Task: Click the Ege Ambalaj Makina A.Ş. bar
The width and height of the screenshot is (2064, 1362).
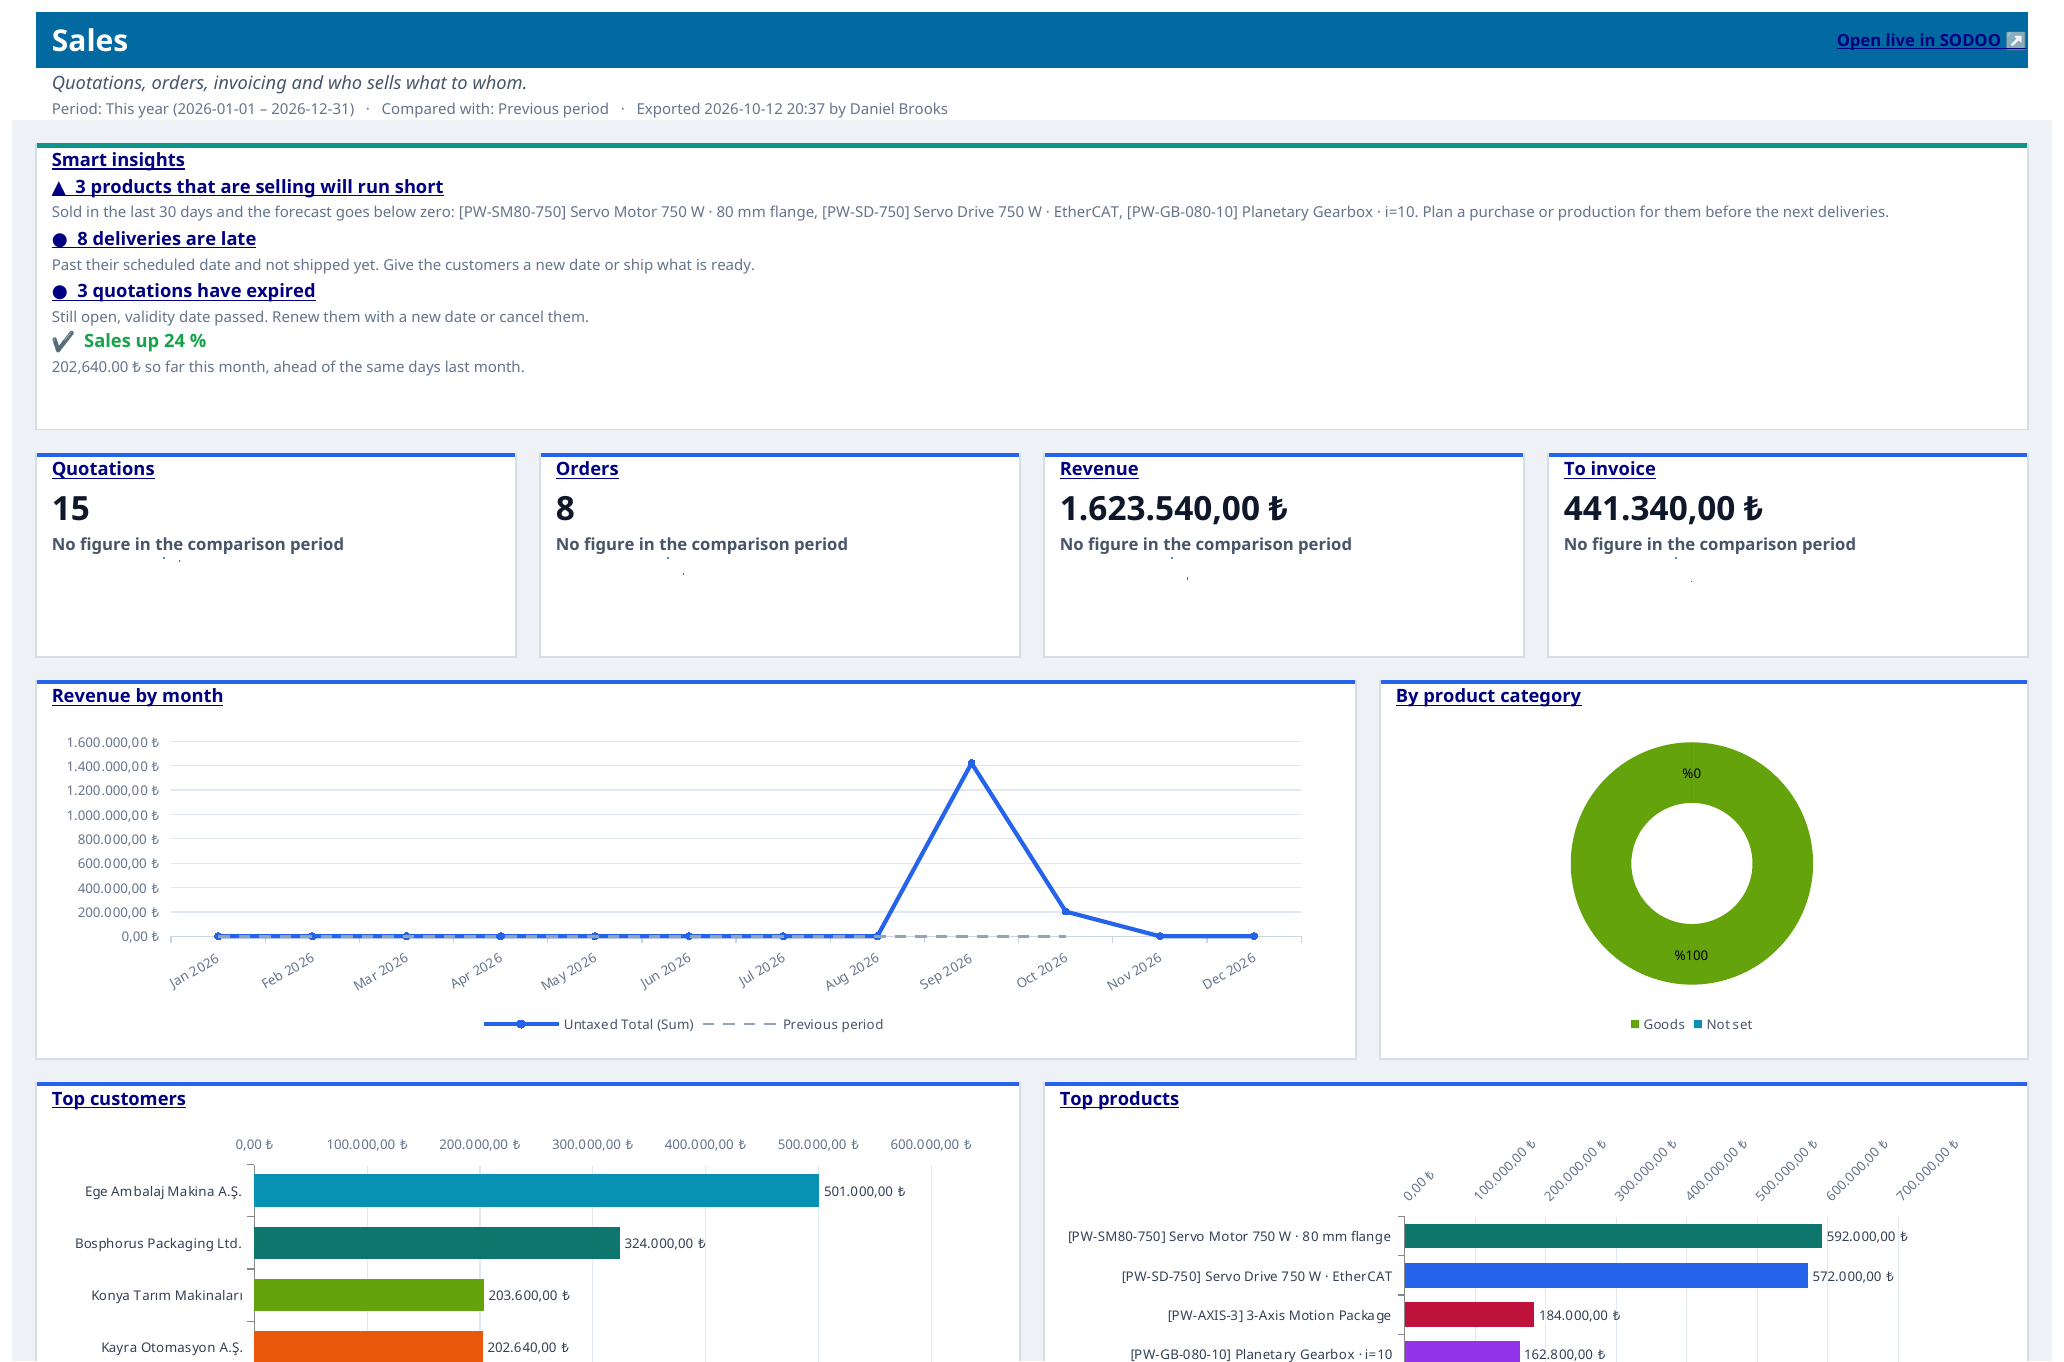Action: pyautogui.click(x=536, y=1191)
